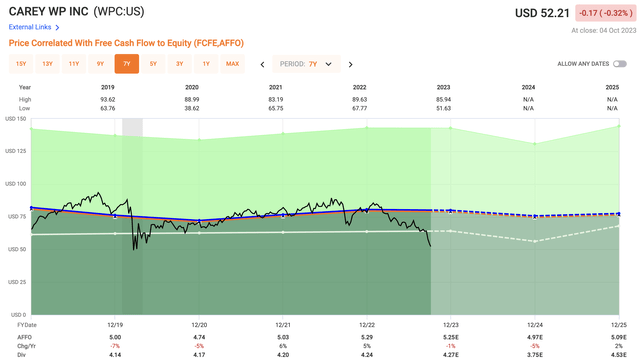Click the blue line marker at 12/20

199,221
